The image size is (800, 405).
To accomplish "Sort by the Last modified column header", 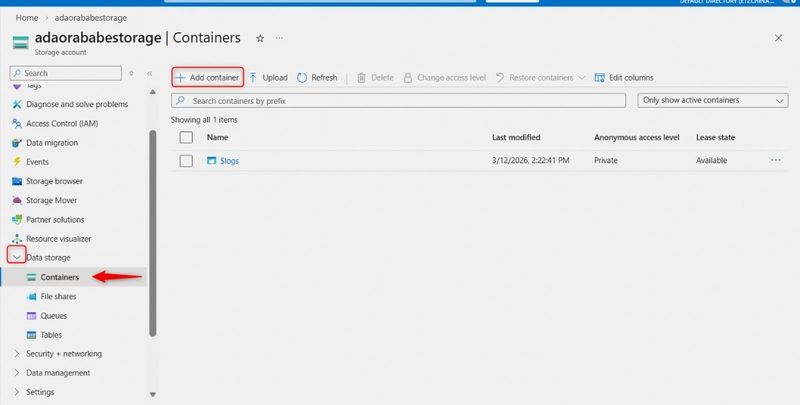I will point(516,137).
